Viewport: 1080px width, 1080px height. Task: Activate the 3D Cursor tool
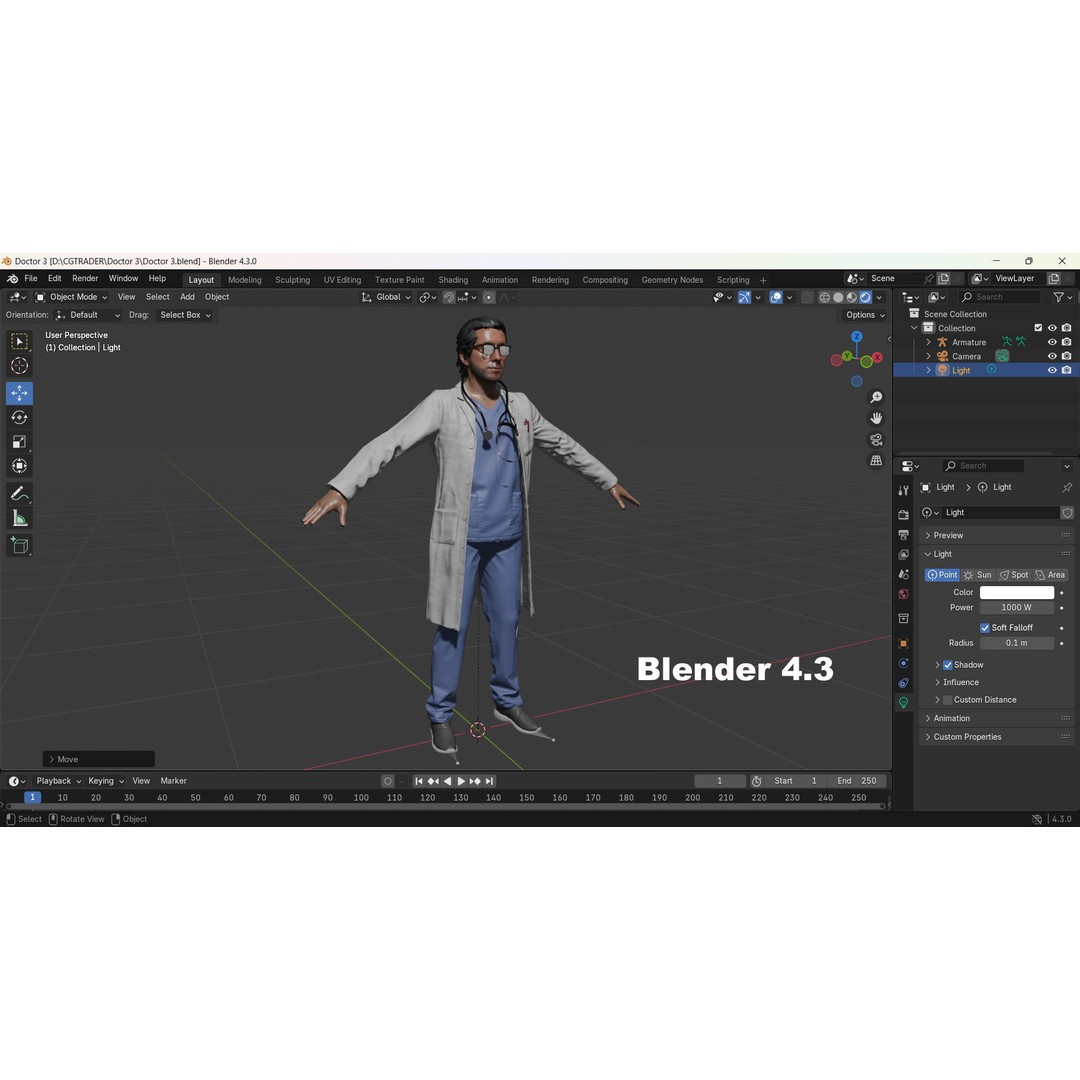point(19,366)
